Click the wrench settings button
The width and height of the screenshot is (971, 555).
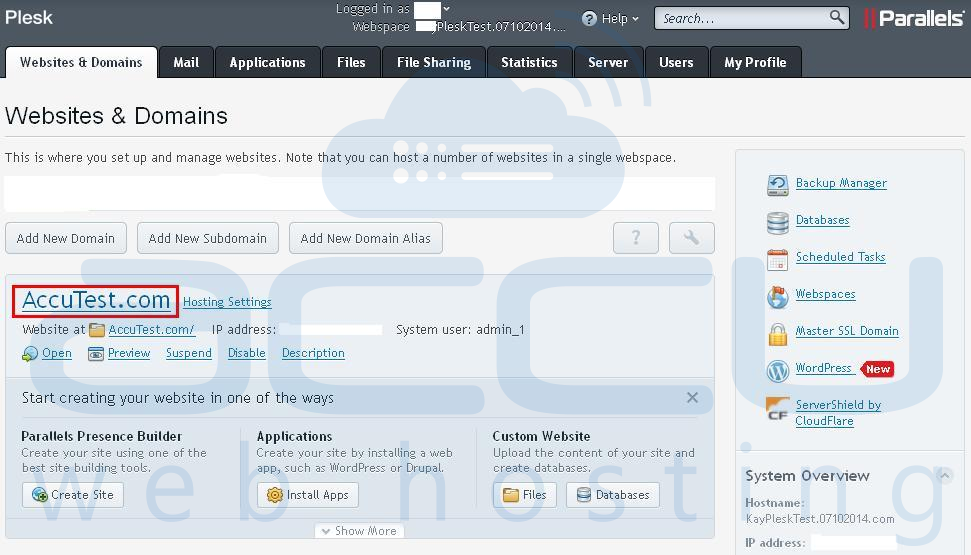692,238
